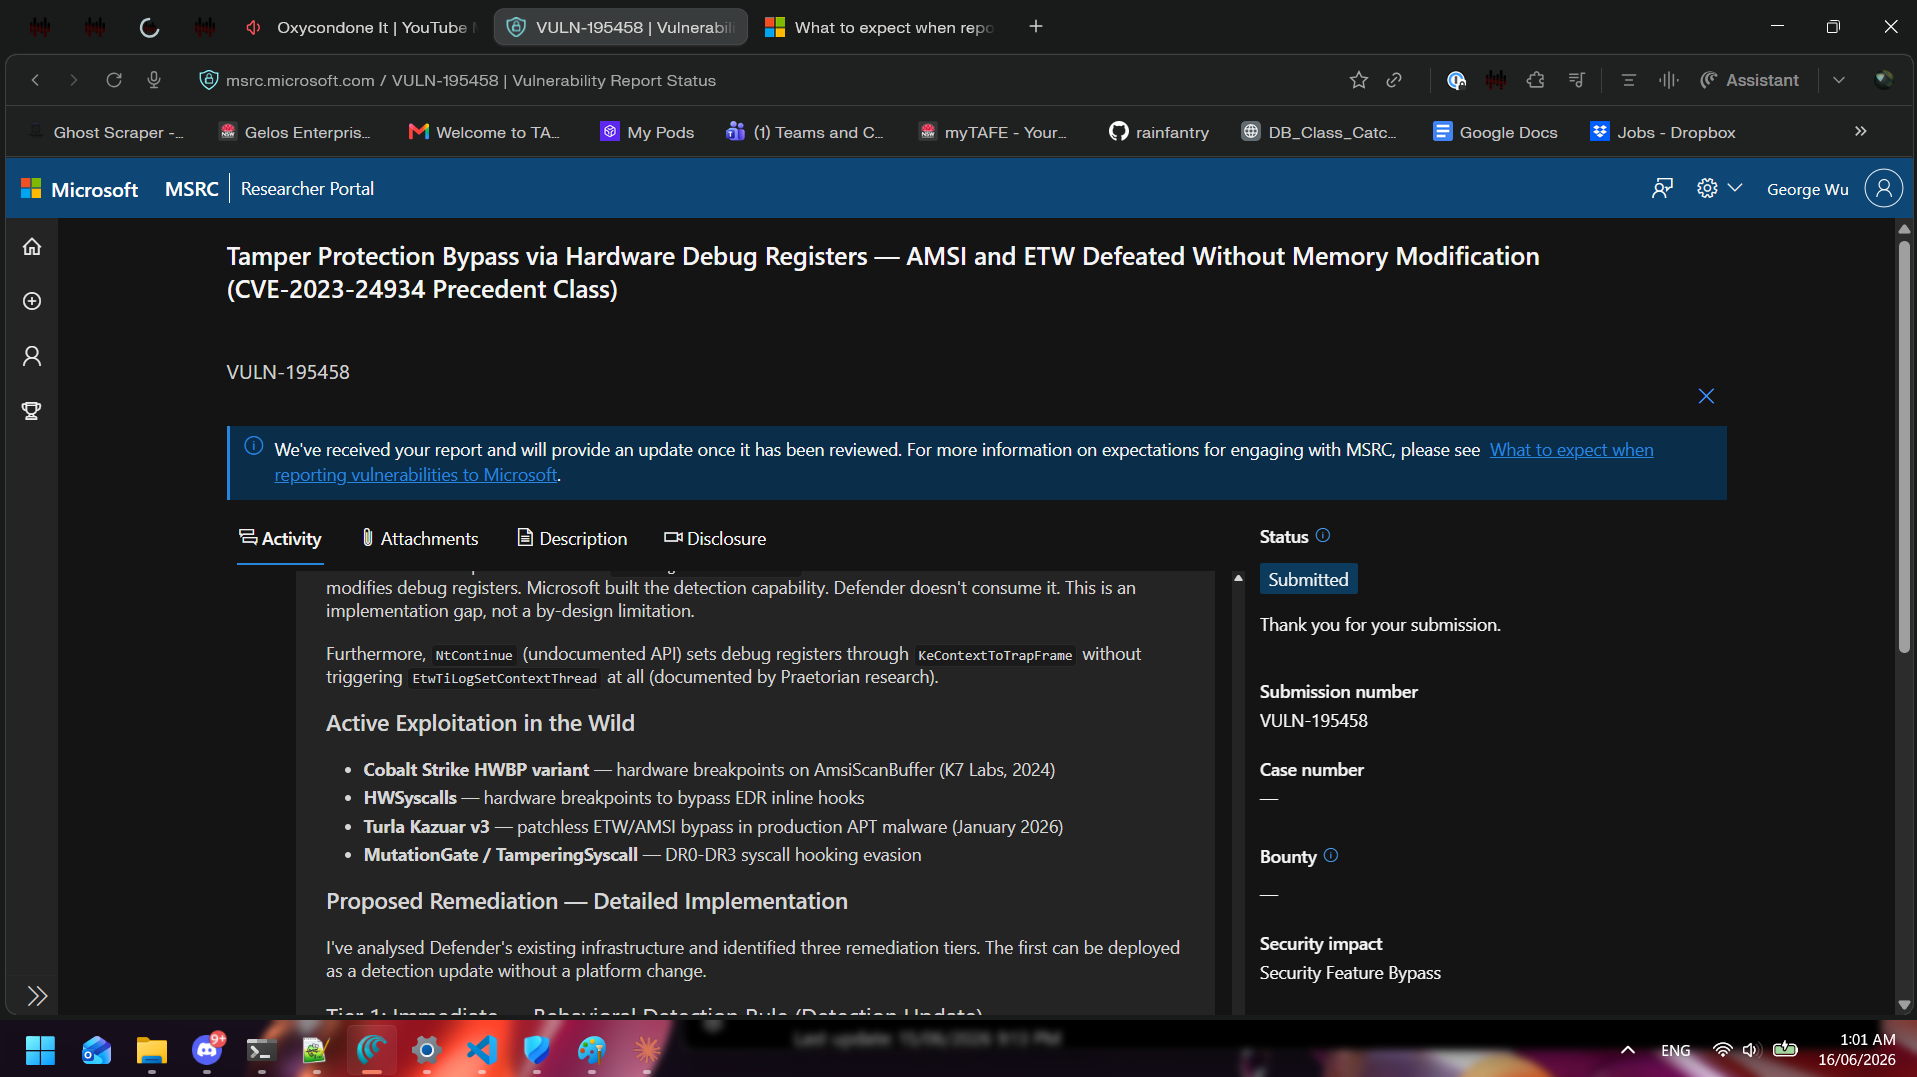
Task: Expand the chevron dropdown next to Assistant
Action: (1838, 80)
